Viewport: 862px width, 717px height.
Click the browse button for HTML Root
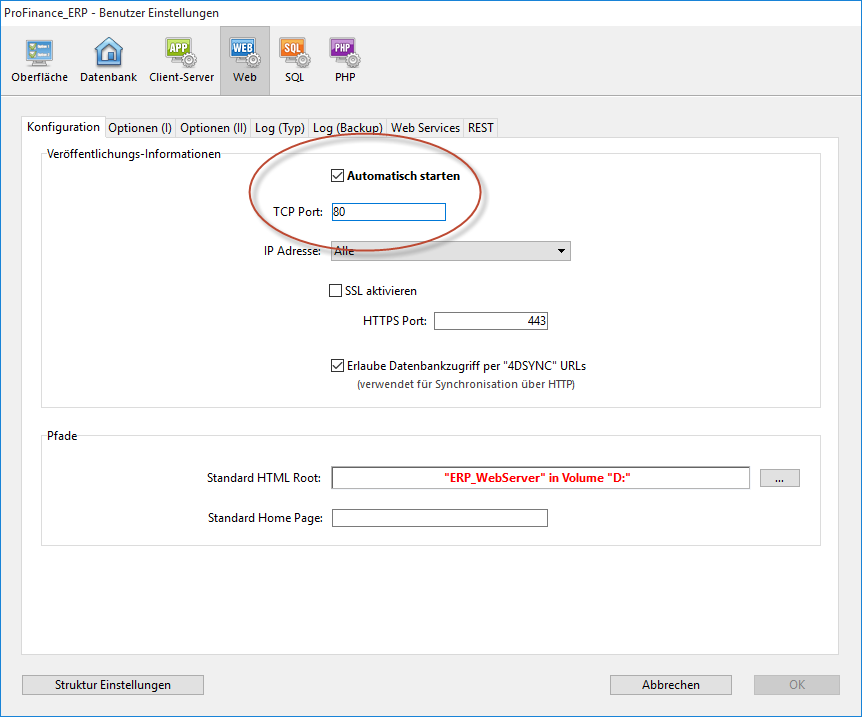tap(779, 478)
